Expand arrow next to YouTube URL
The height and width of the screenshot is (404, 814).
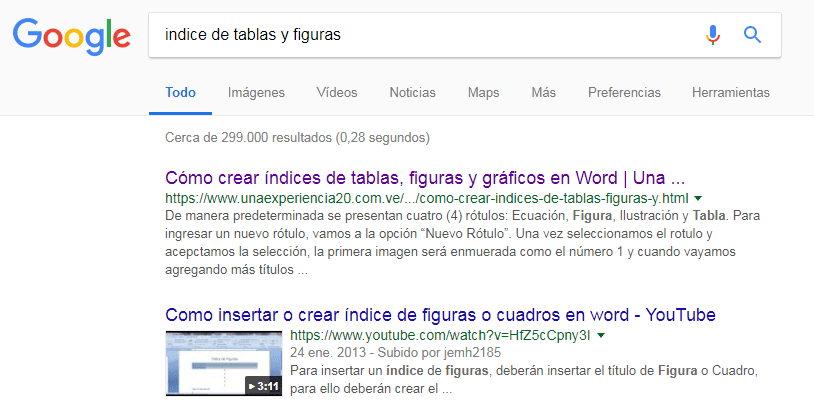(601, 335)
